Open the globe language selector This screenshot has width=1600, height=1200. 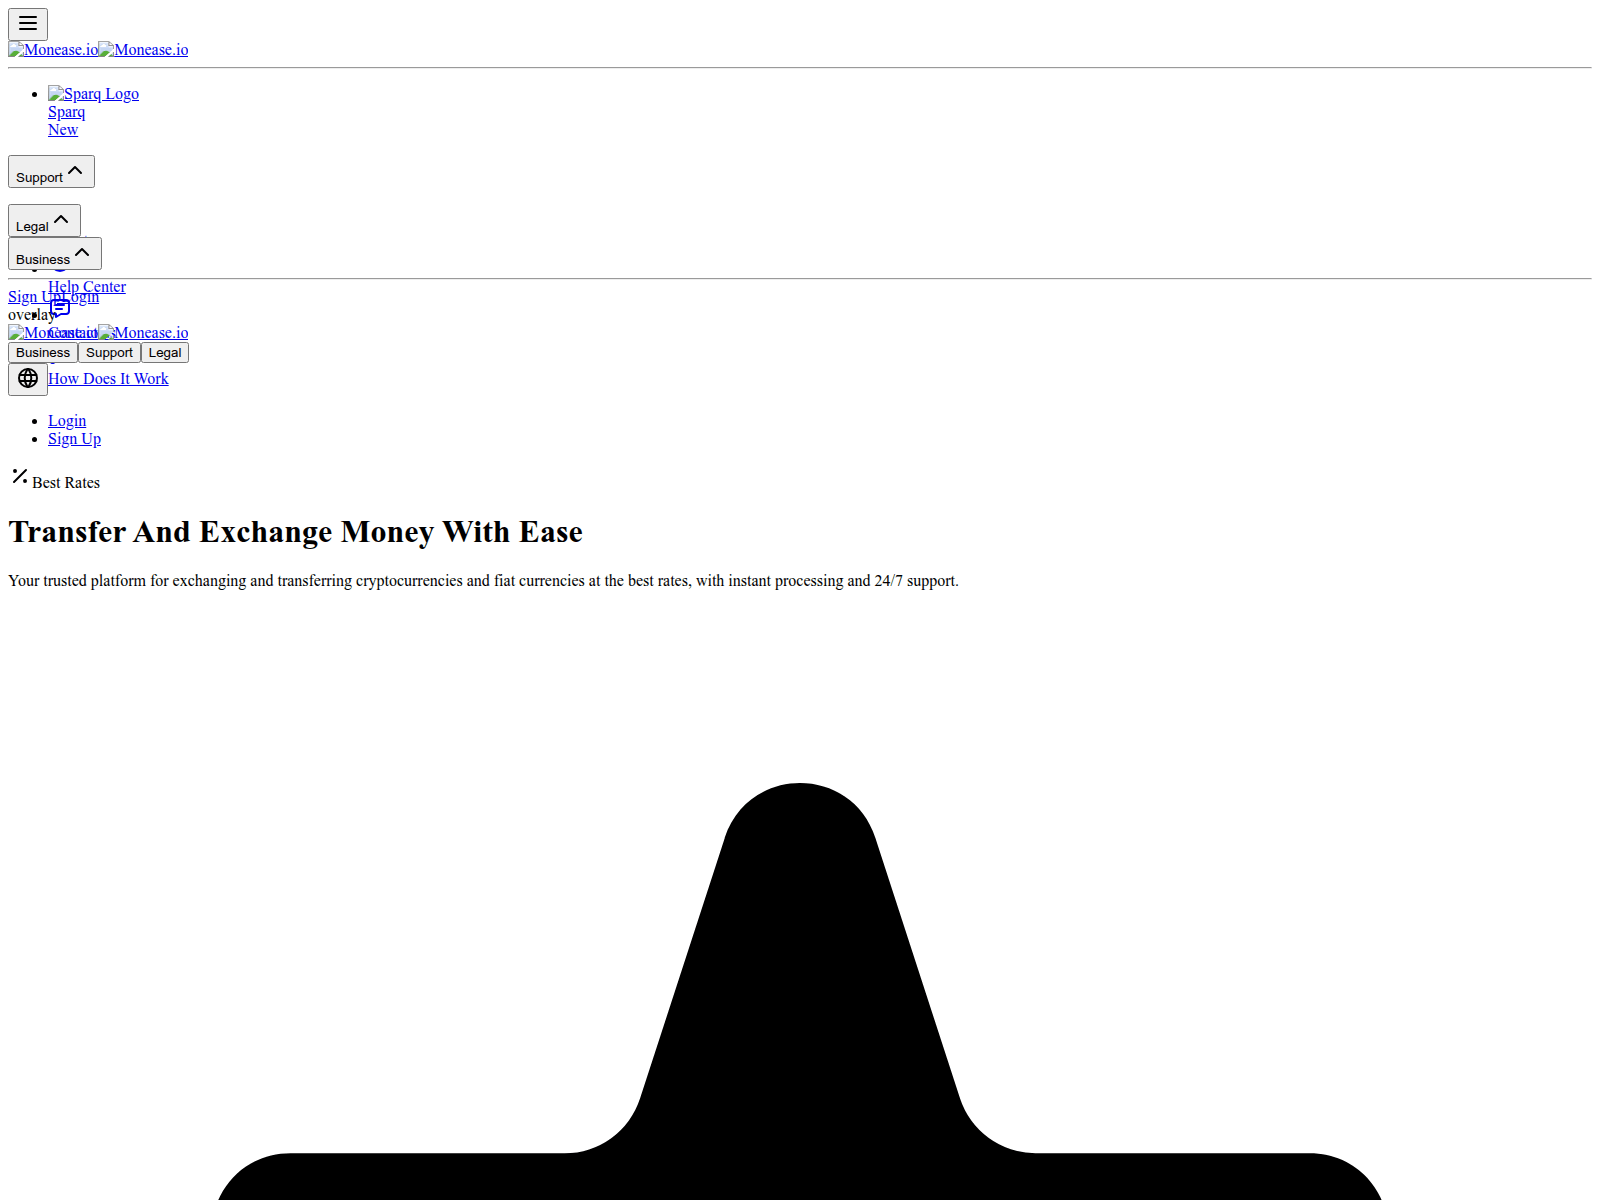[x=28, y=379]
